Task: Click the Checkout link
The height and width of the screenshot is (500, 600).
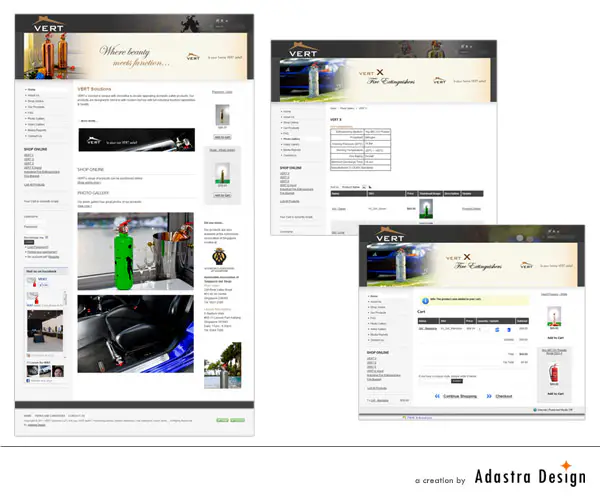Action: pos(504,396)
